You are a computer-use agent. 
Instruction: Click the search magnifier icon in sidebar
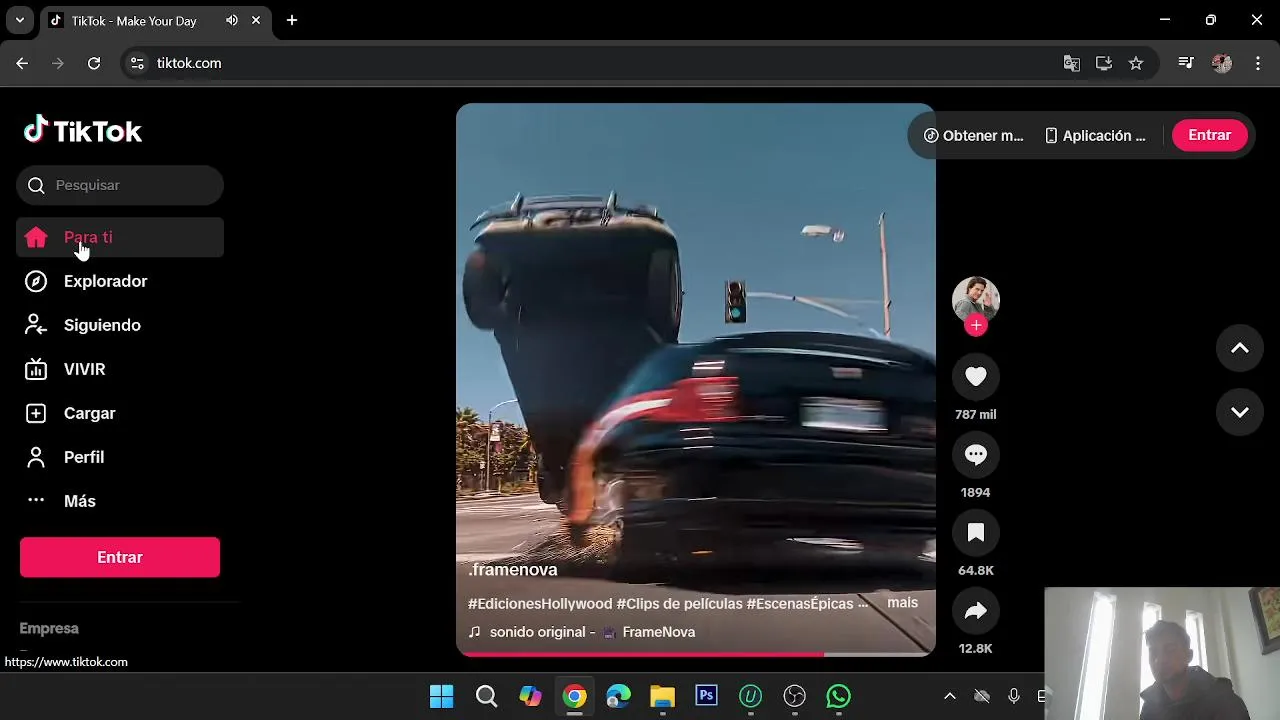coord(36,185)
